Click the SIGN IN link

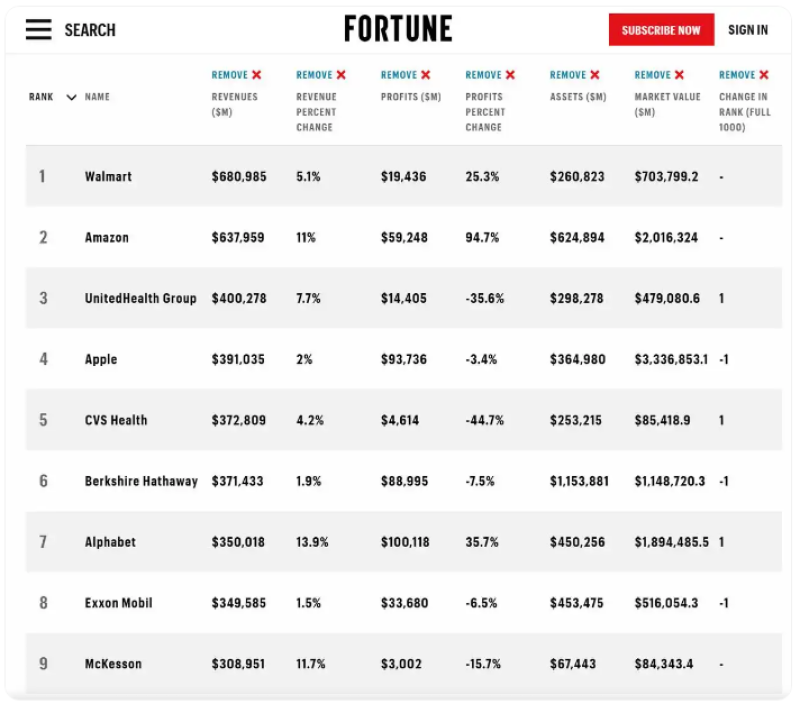click(x=747, y=30)
